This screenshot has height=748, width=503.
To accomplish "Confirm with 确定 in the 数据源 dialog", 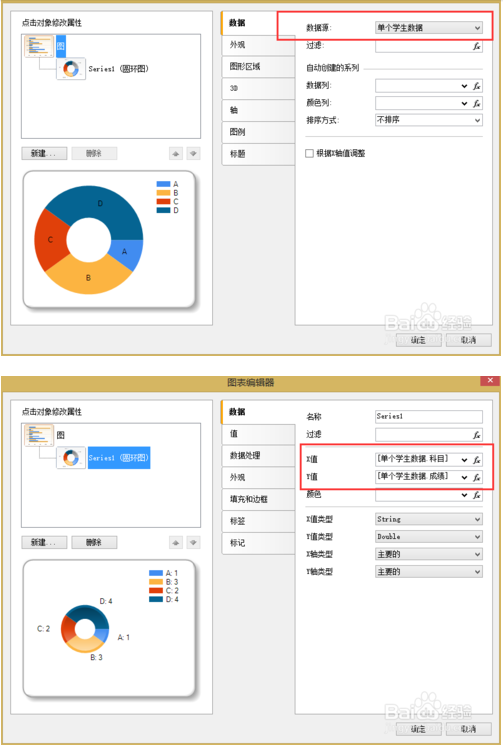I will [x=419, y=340].
